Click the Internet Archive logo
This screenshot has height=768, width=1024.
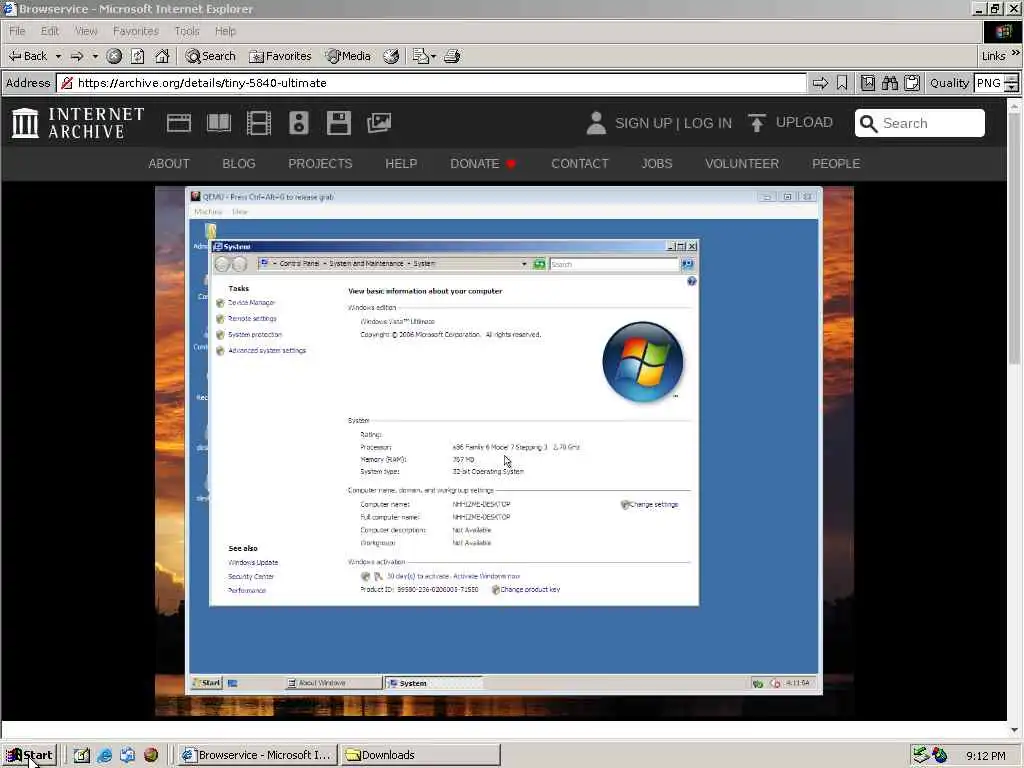(78, 123)
